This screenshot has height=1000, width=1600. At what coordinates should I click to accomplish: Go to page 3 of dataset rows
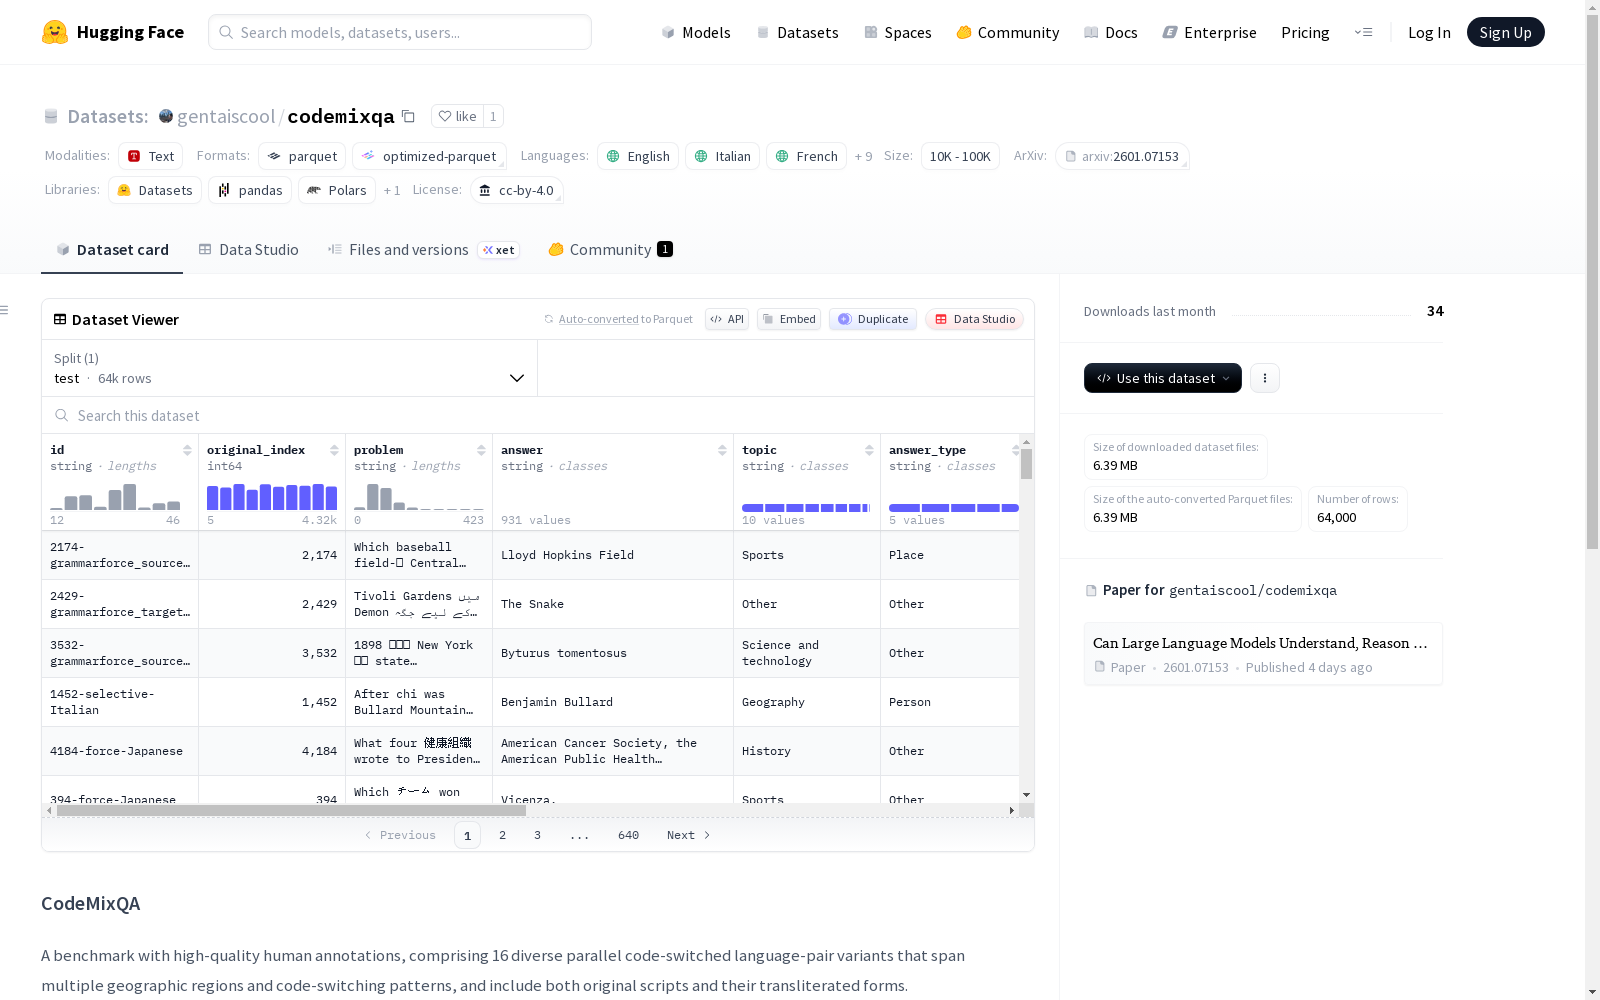click(x=537, y=835)
